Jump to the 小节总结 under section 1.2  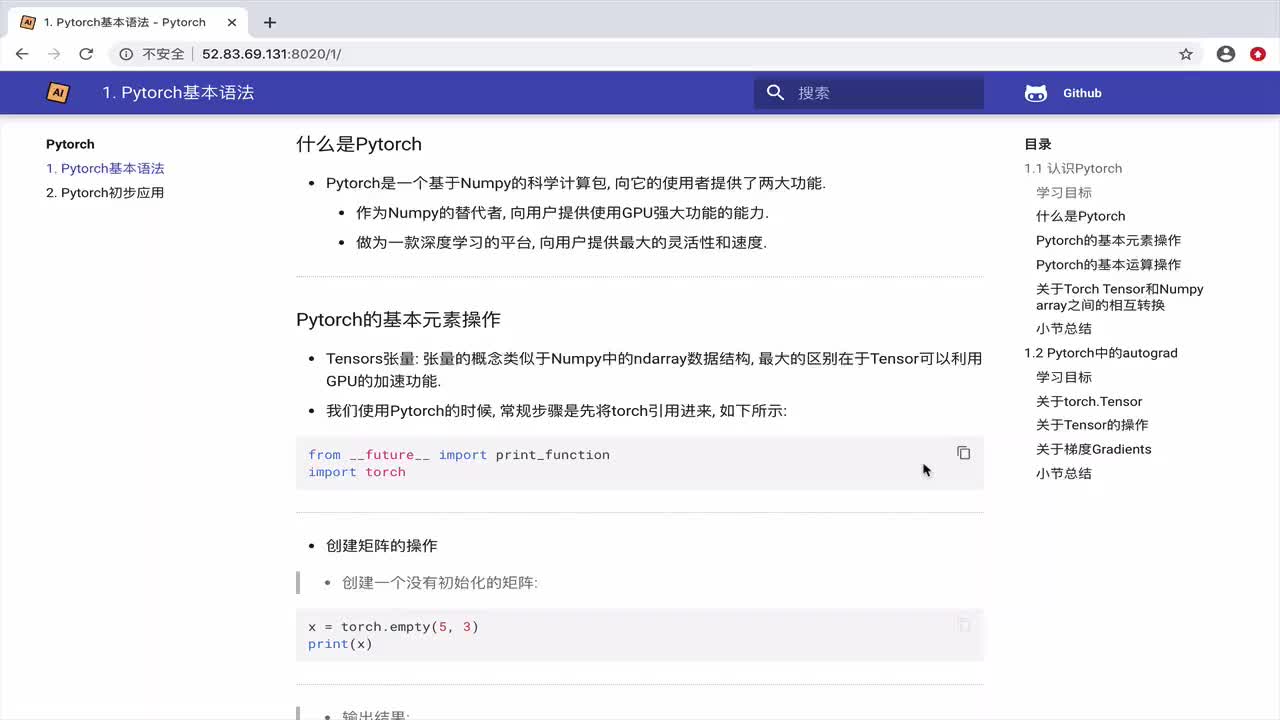click(x=1064, y=473)
